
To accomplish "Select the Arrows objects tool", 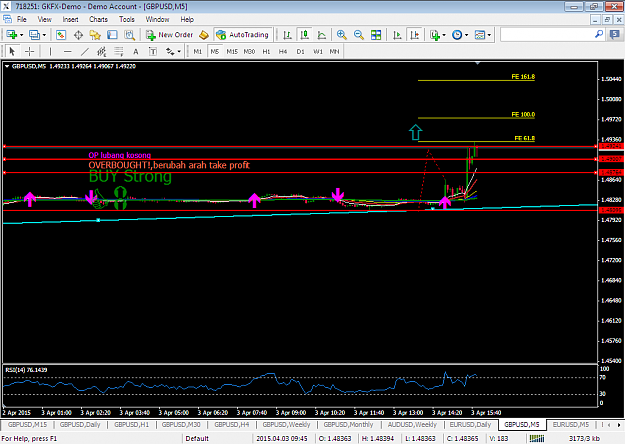I will pos(170,51).
